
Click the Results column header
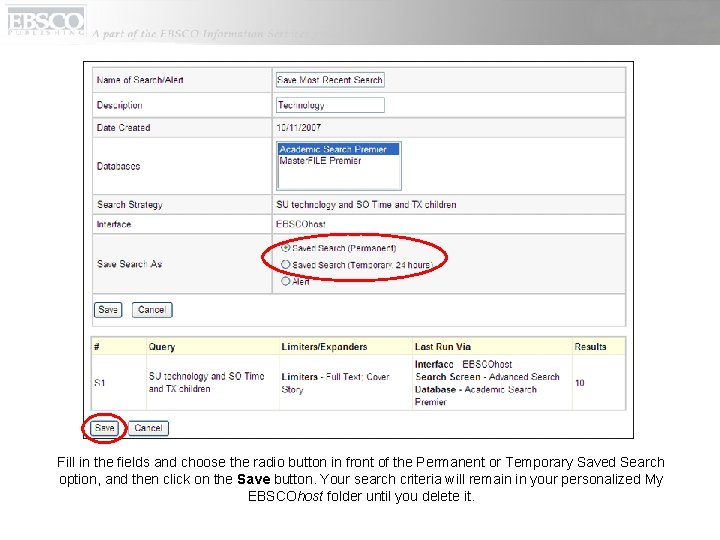point(590,347)
